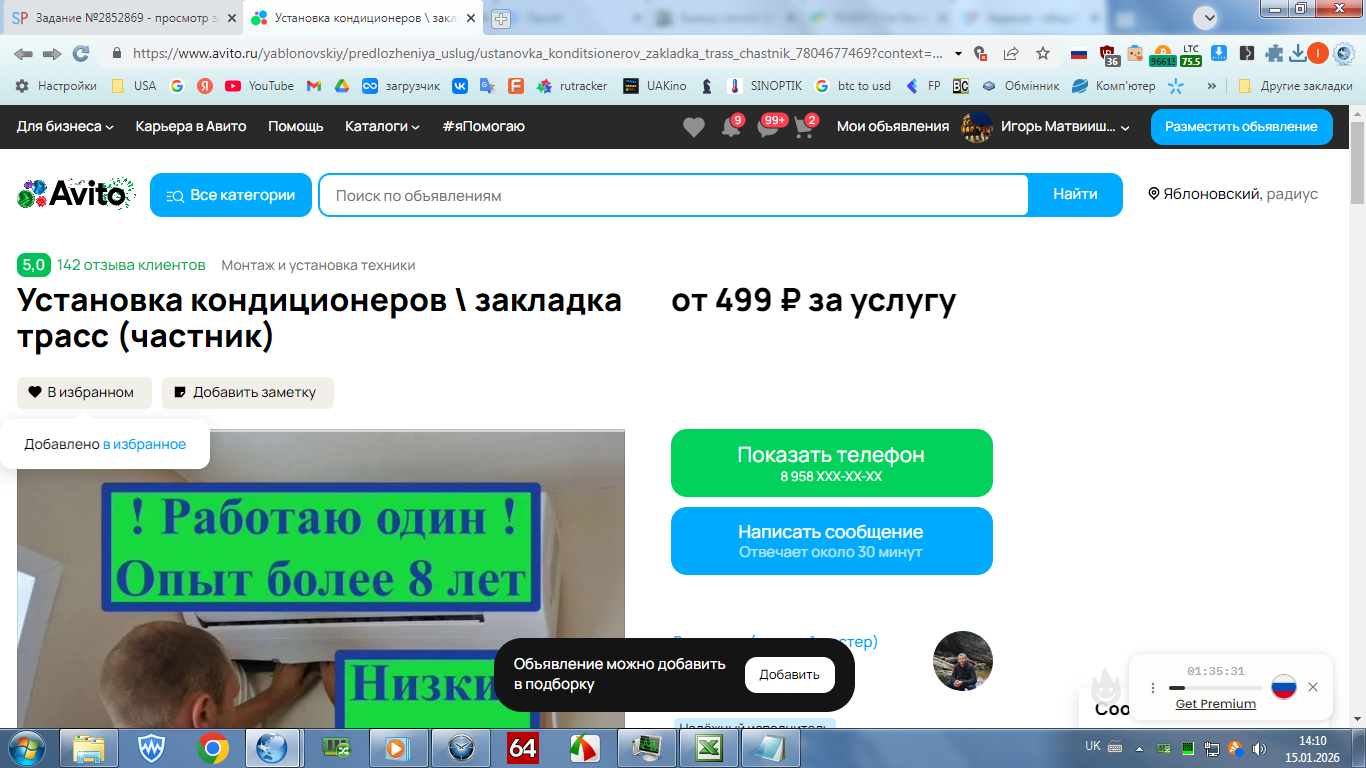Open messages icon with 99+ badge
The width and height of the screenshot is (1366, 768).
point(768,126)
